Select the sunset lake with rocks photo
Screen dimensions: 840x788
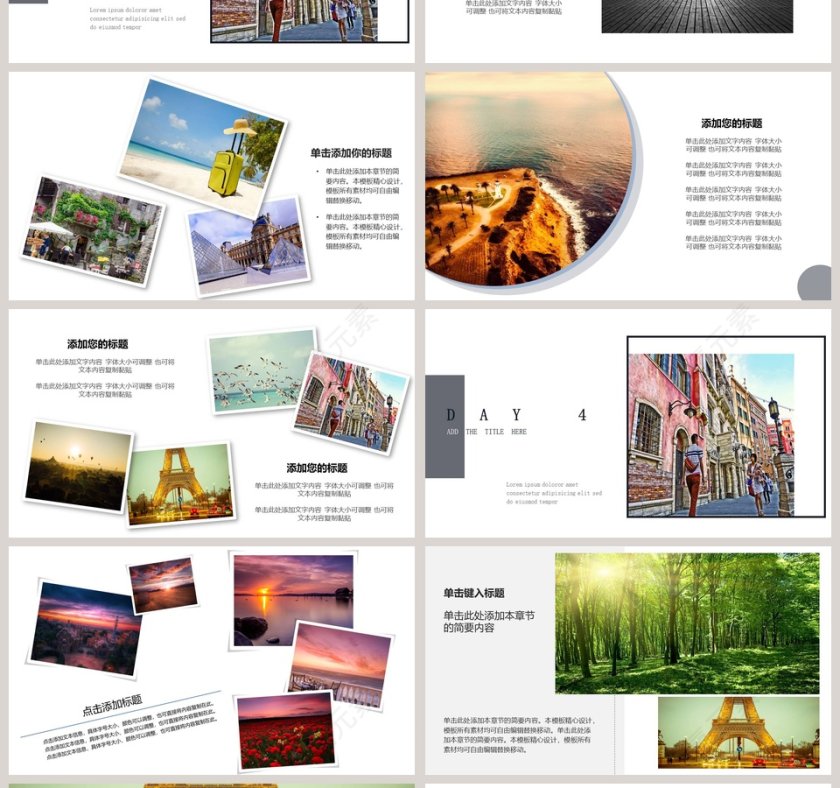292,600
